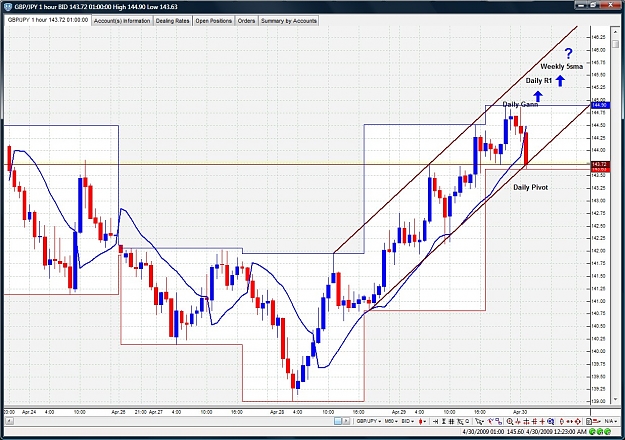The image size is (625, 440).
Task: Open the Dealing Rates tab
Action: click(x=172, y=21)
